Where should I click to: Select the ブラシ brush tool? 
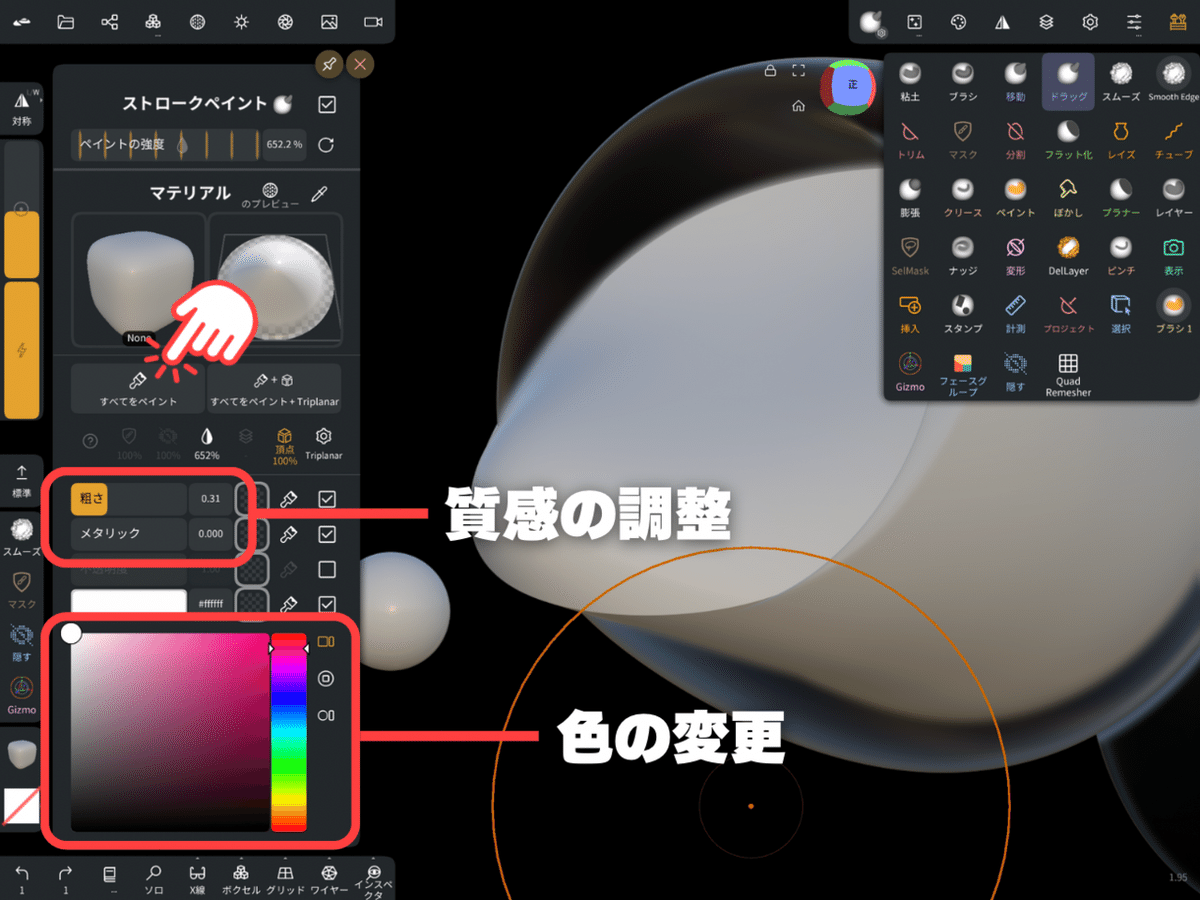click(962, 81)
